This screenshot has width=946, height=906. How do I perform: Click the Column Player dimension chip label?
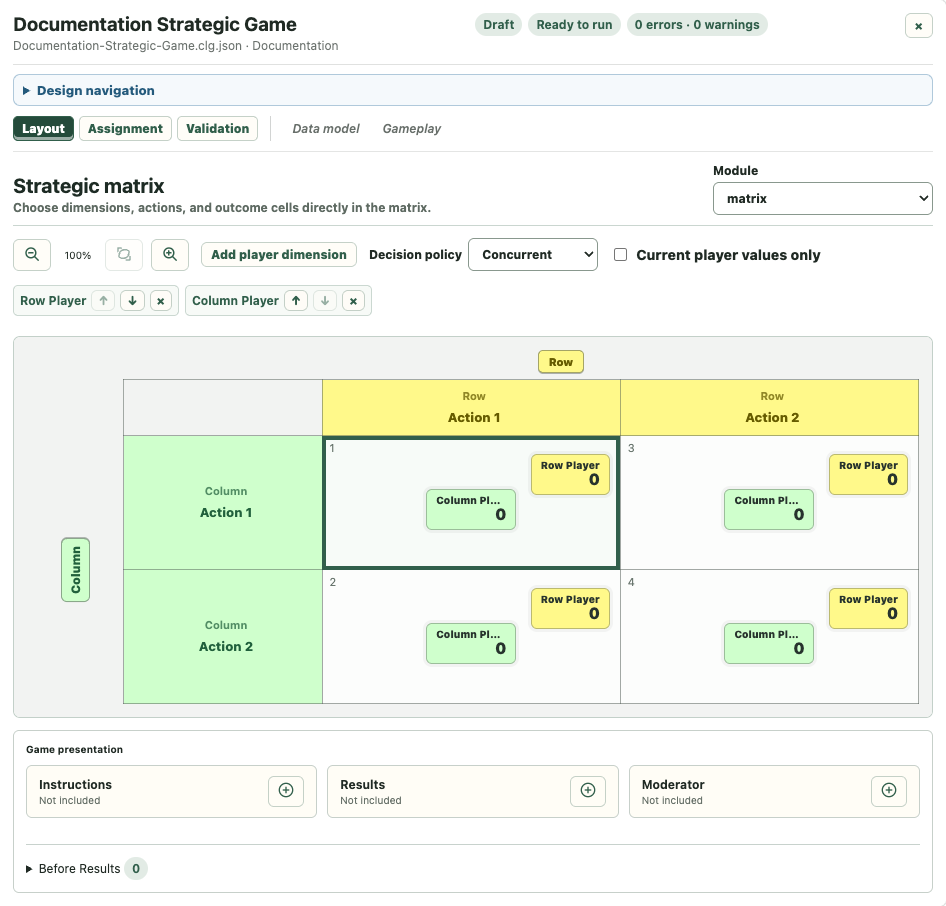[x=235, y=300]
